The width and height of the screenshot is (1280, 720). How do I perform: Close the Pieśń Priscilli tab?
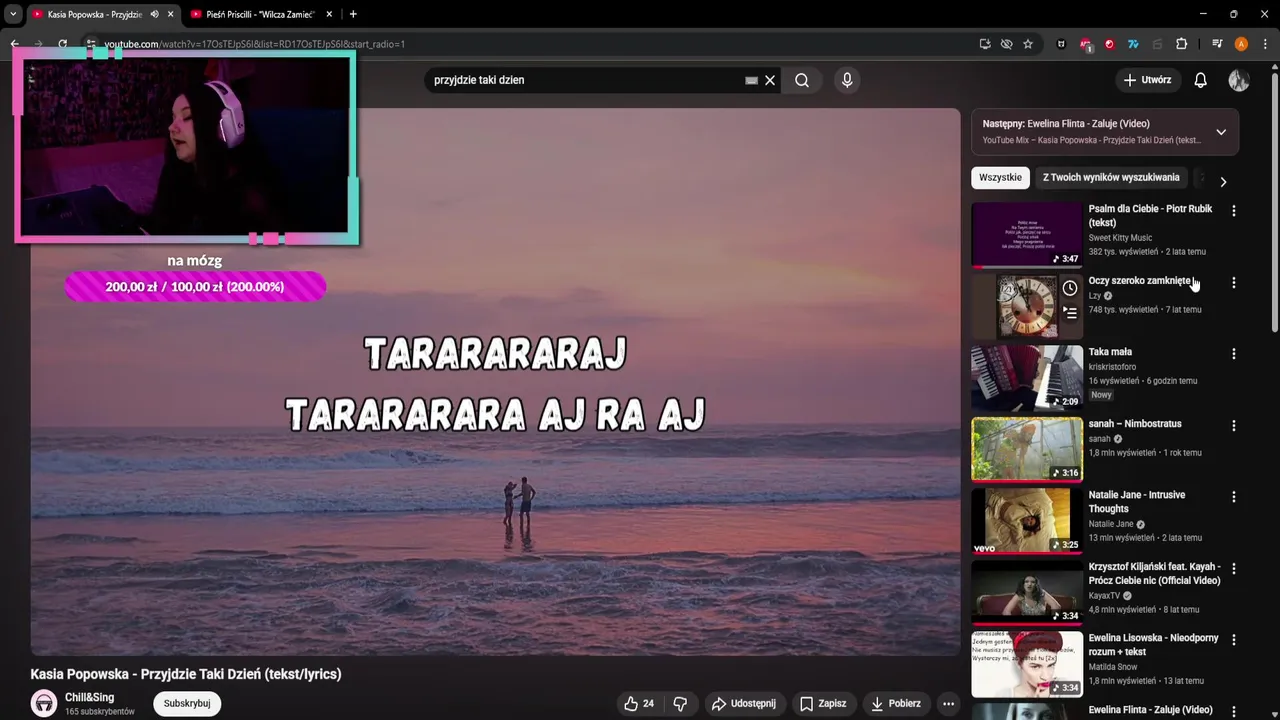point(330,14)
